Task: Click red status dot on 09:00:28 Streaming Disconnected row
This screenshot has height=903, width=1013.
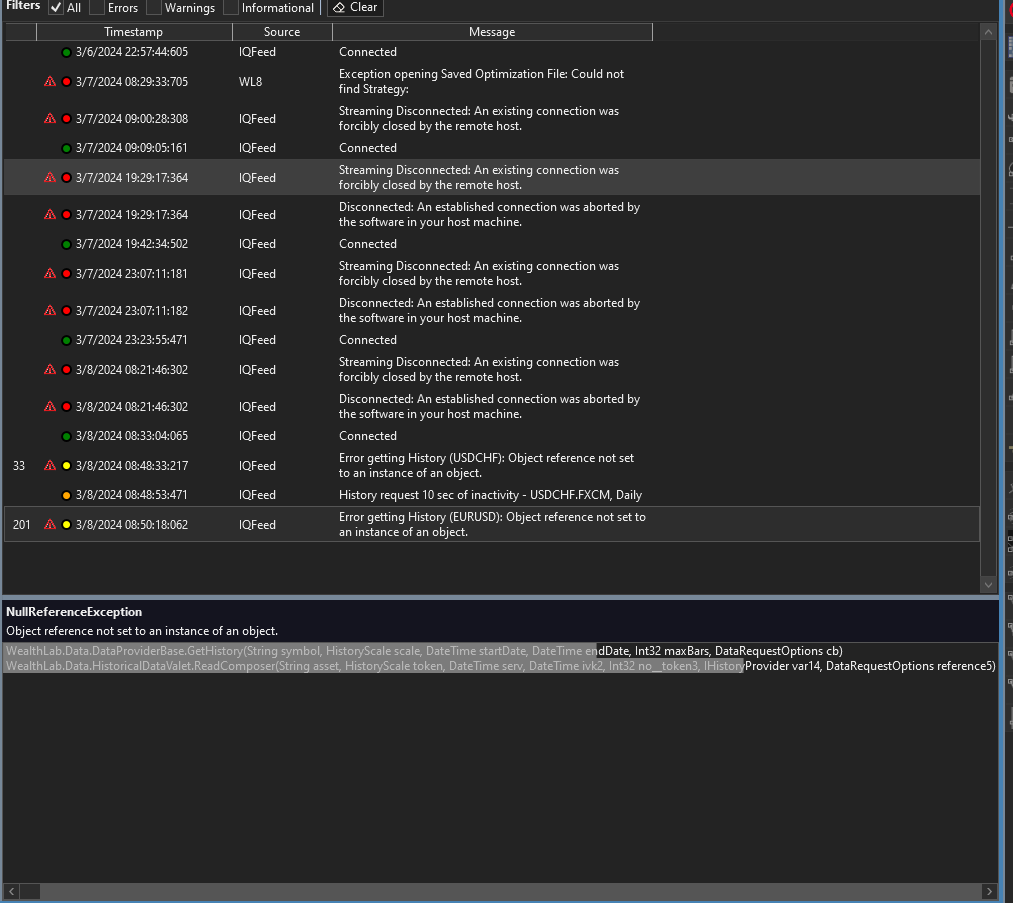Action: (x=66, y=119)
